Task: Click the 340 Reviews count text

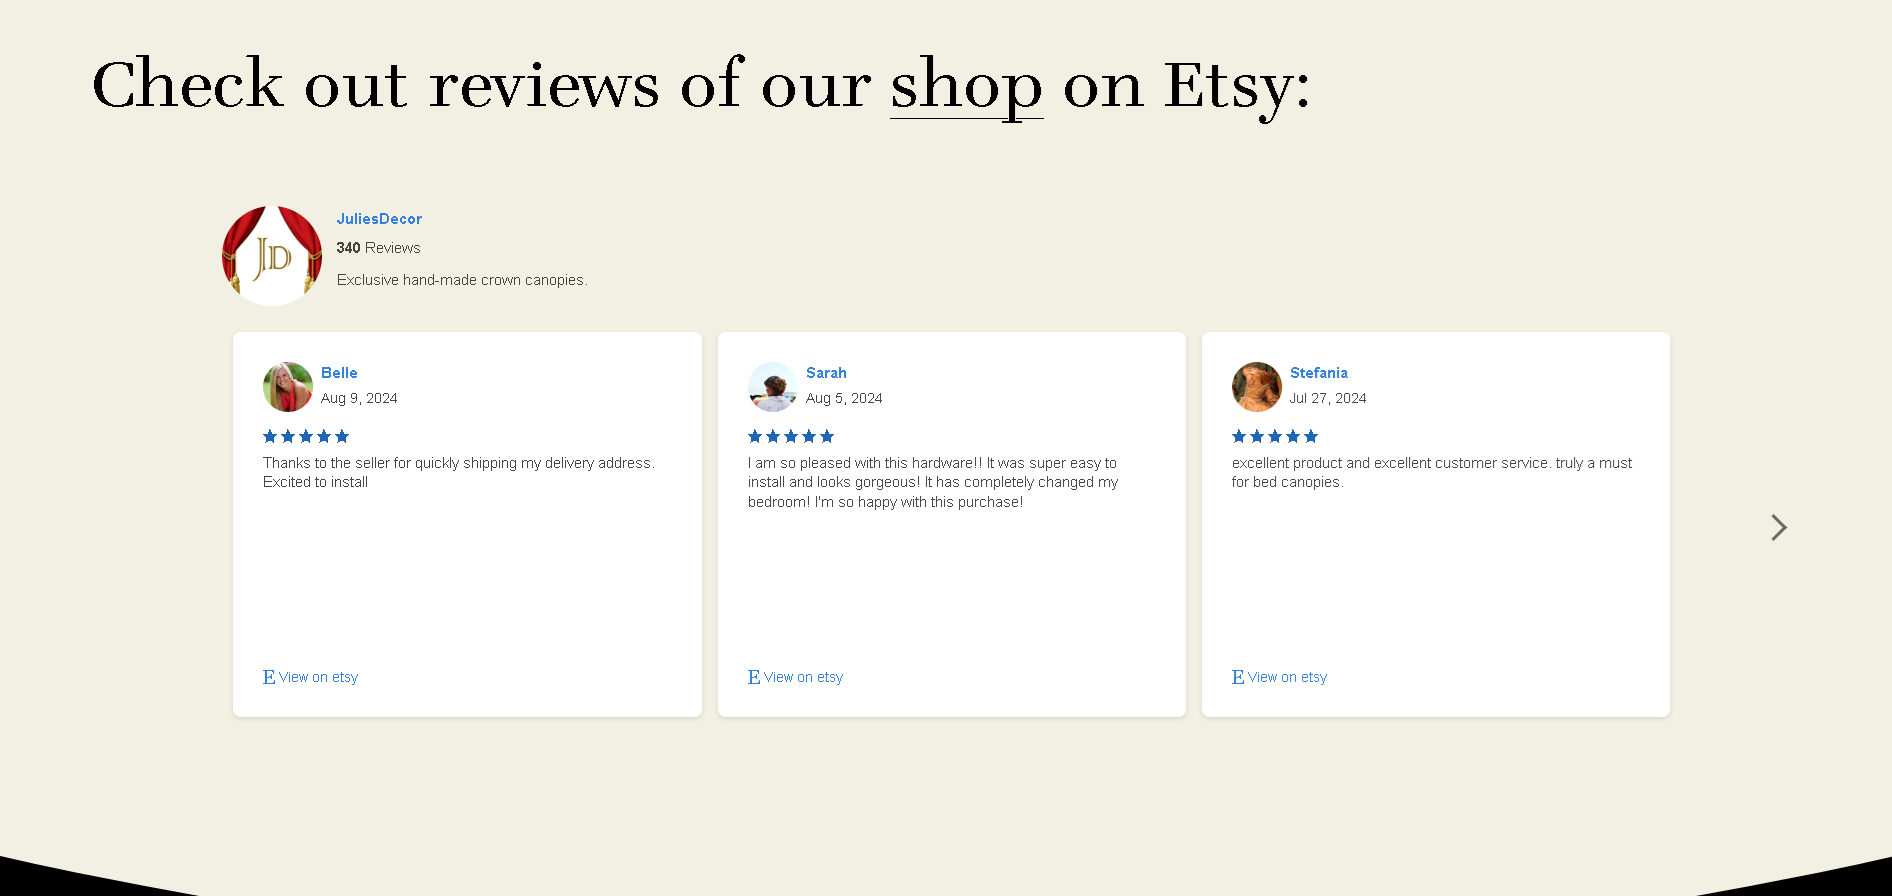Action: [x=378, y=248]
